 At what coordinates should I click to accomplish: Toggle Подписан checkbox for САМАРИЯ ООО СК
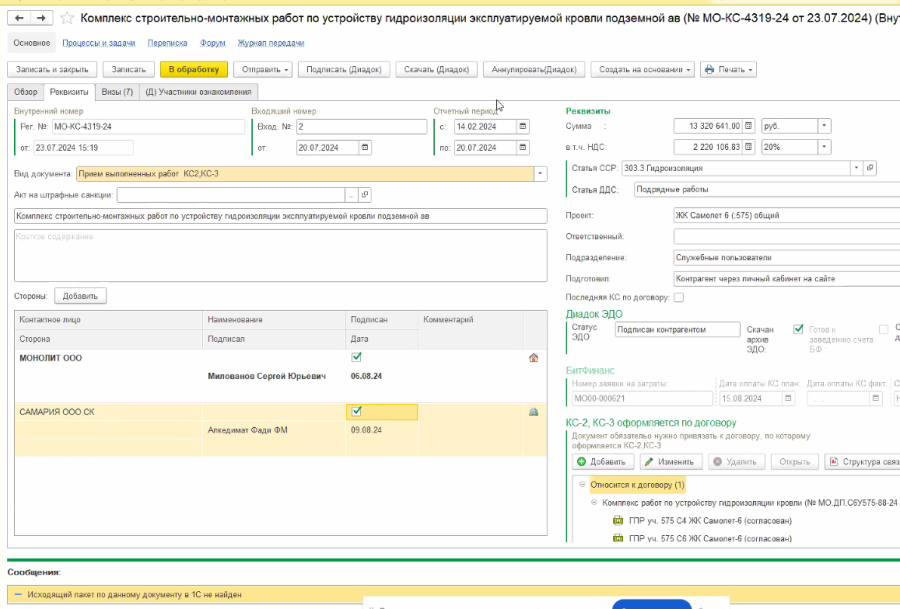click(x=357, y=411)
